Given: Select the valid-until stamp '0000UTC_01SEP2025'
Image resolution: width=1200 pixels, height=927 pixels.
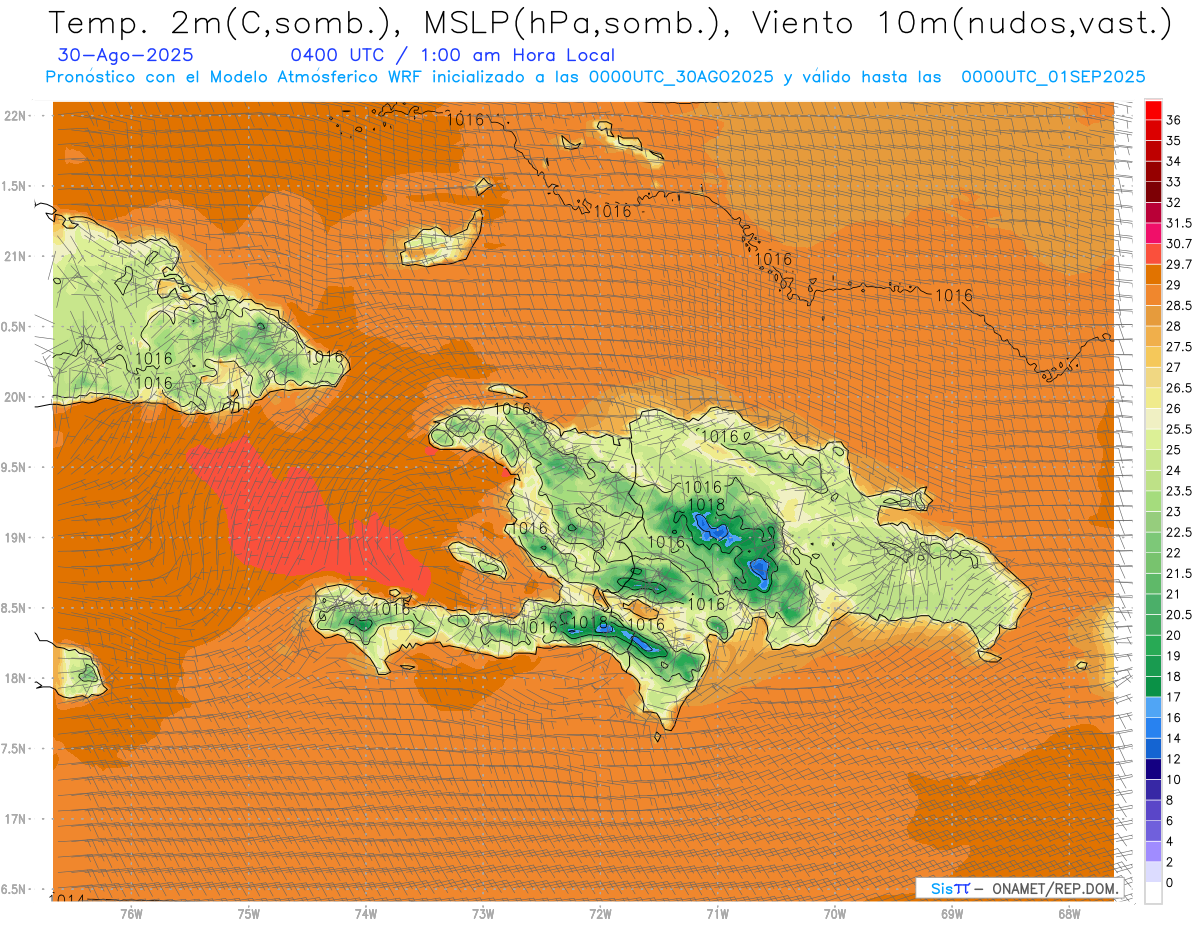Looking at the screenshot, I should point(1053,77).
